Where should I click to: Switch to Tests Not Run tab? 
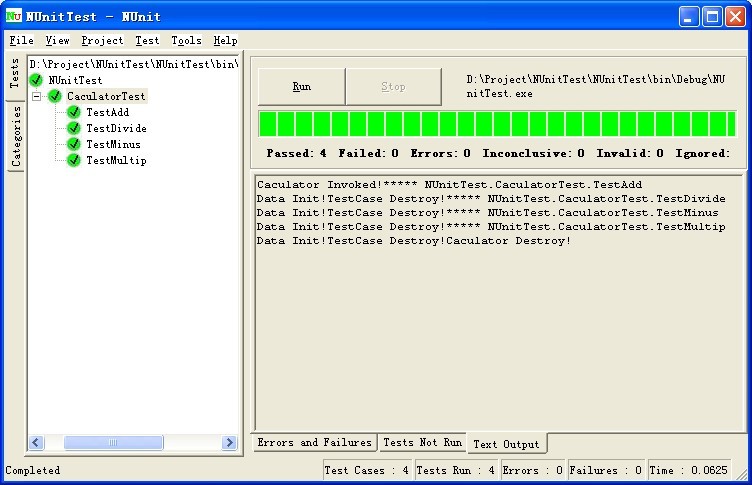(422, 443)
